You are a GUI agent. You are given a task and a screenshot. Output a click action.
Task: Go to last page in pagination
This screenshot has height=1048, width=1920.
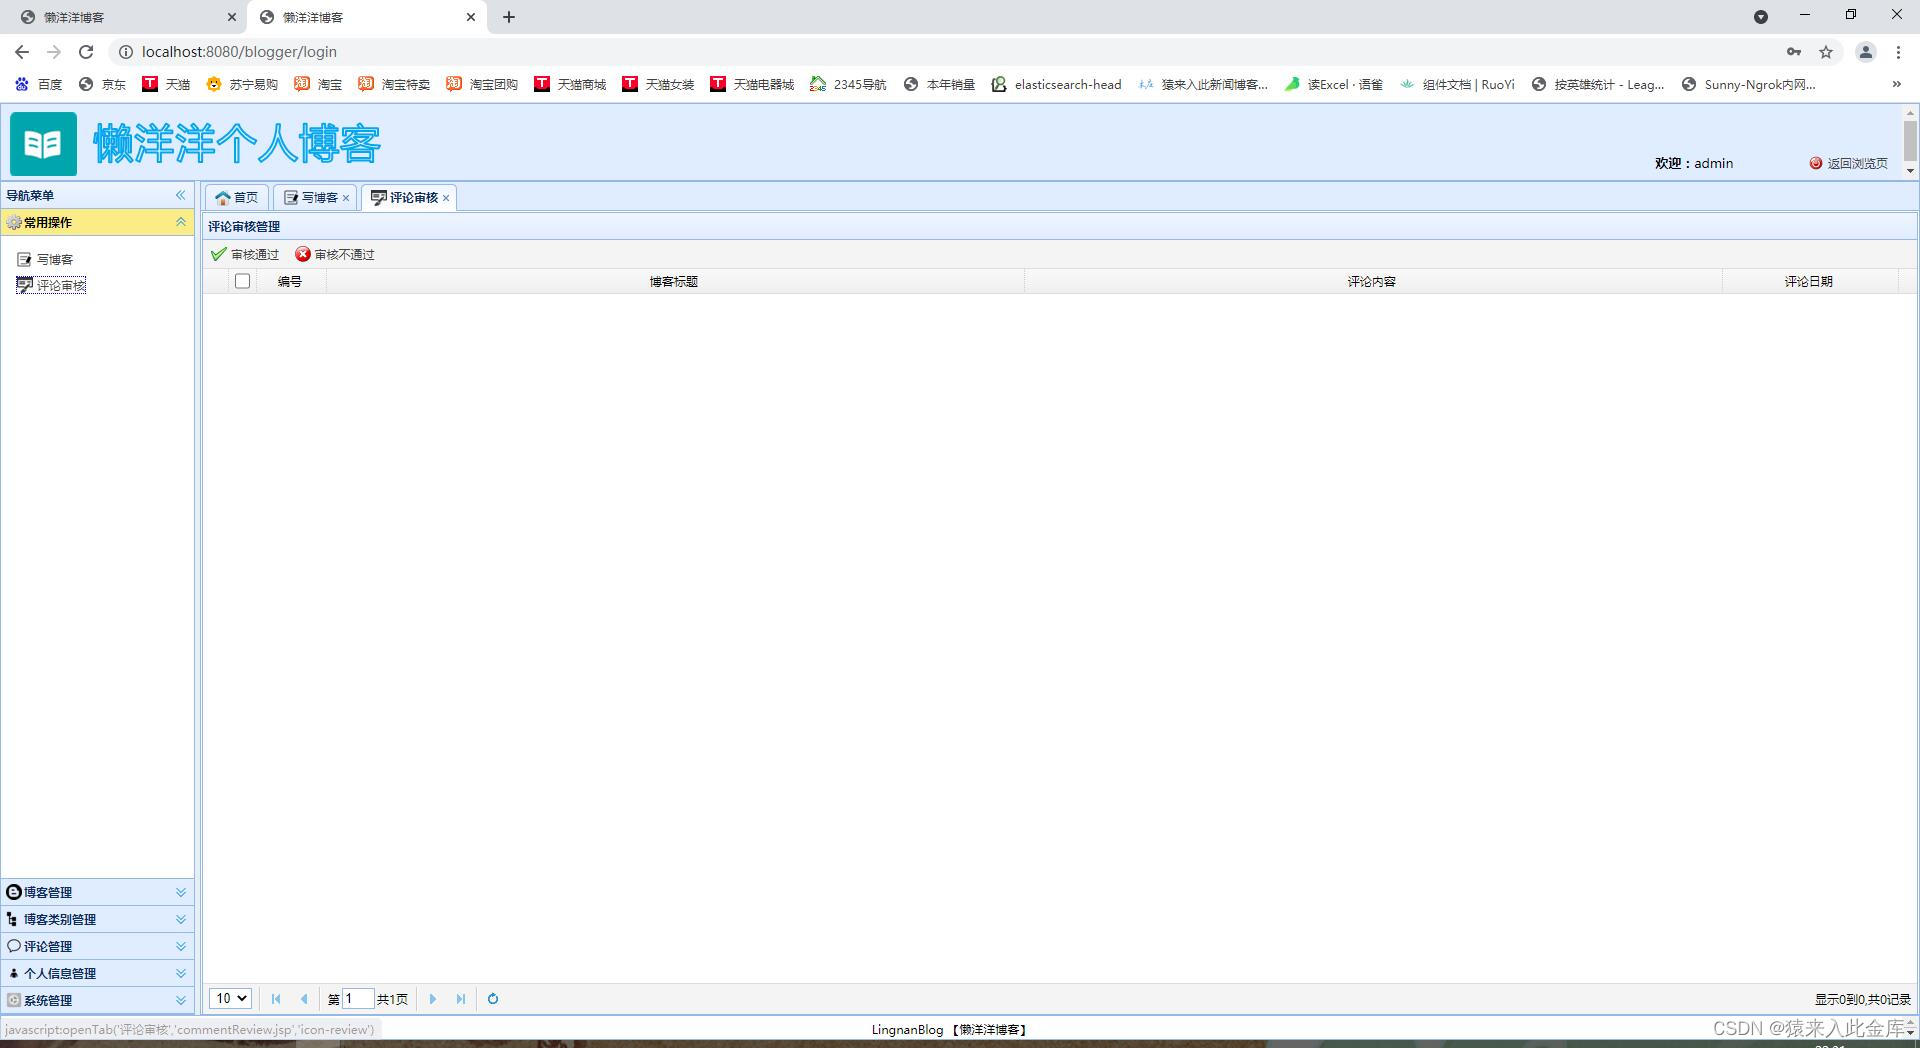click(461, 999)
